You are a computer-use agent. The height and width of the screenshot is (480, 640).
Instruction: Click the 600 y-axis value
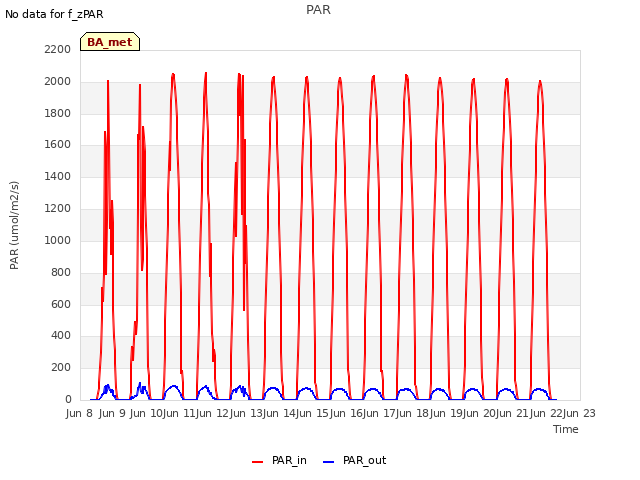[x=61, y=304]
